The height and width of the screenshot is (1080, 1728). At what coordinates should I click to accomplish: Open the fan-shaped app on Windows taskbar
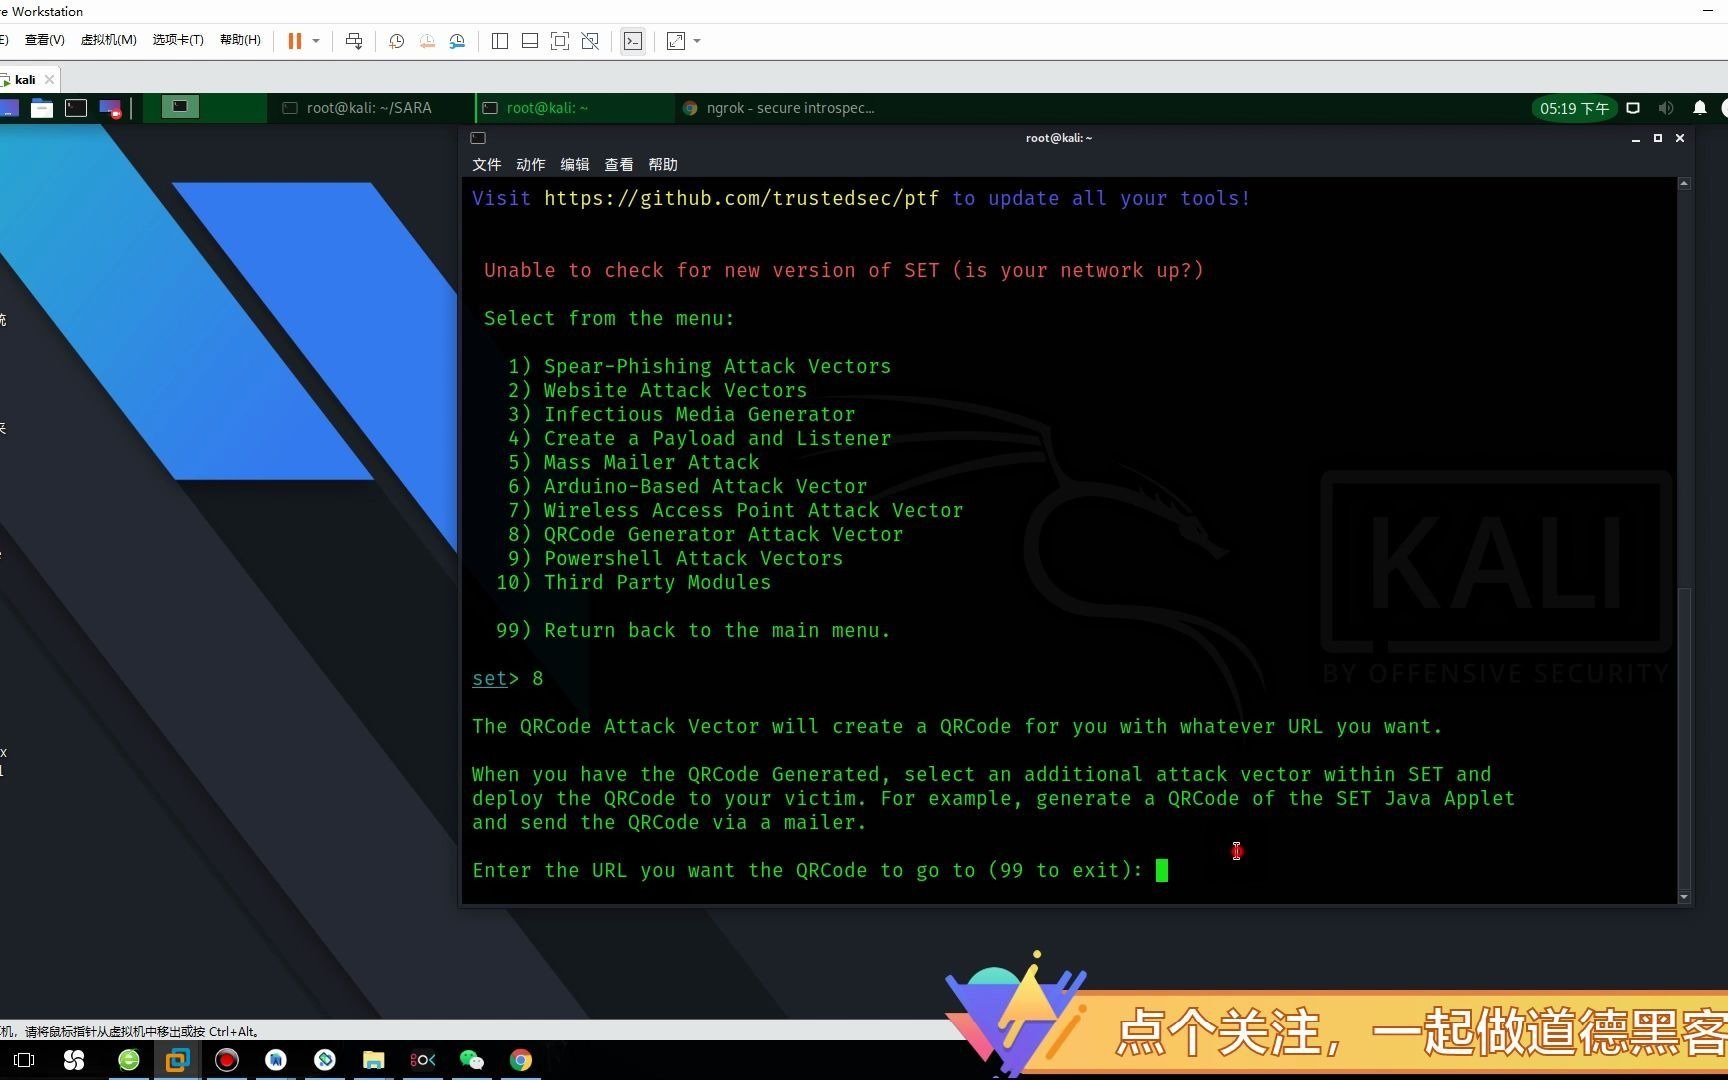(74, 1060)
